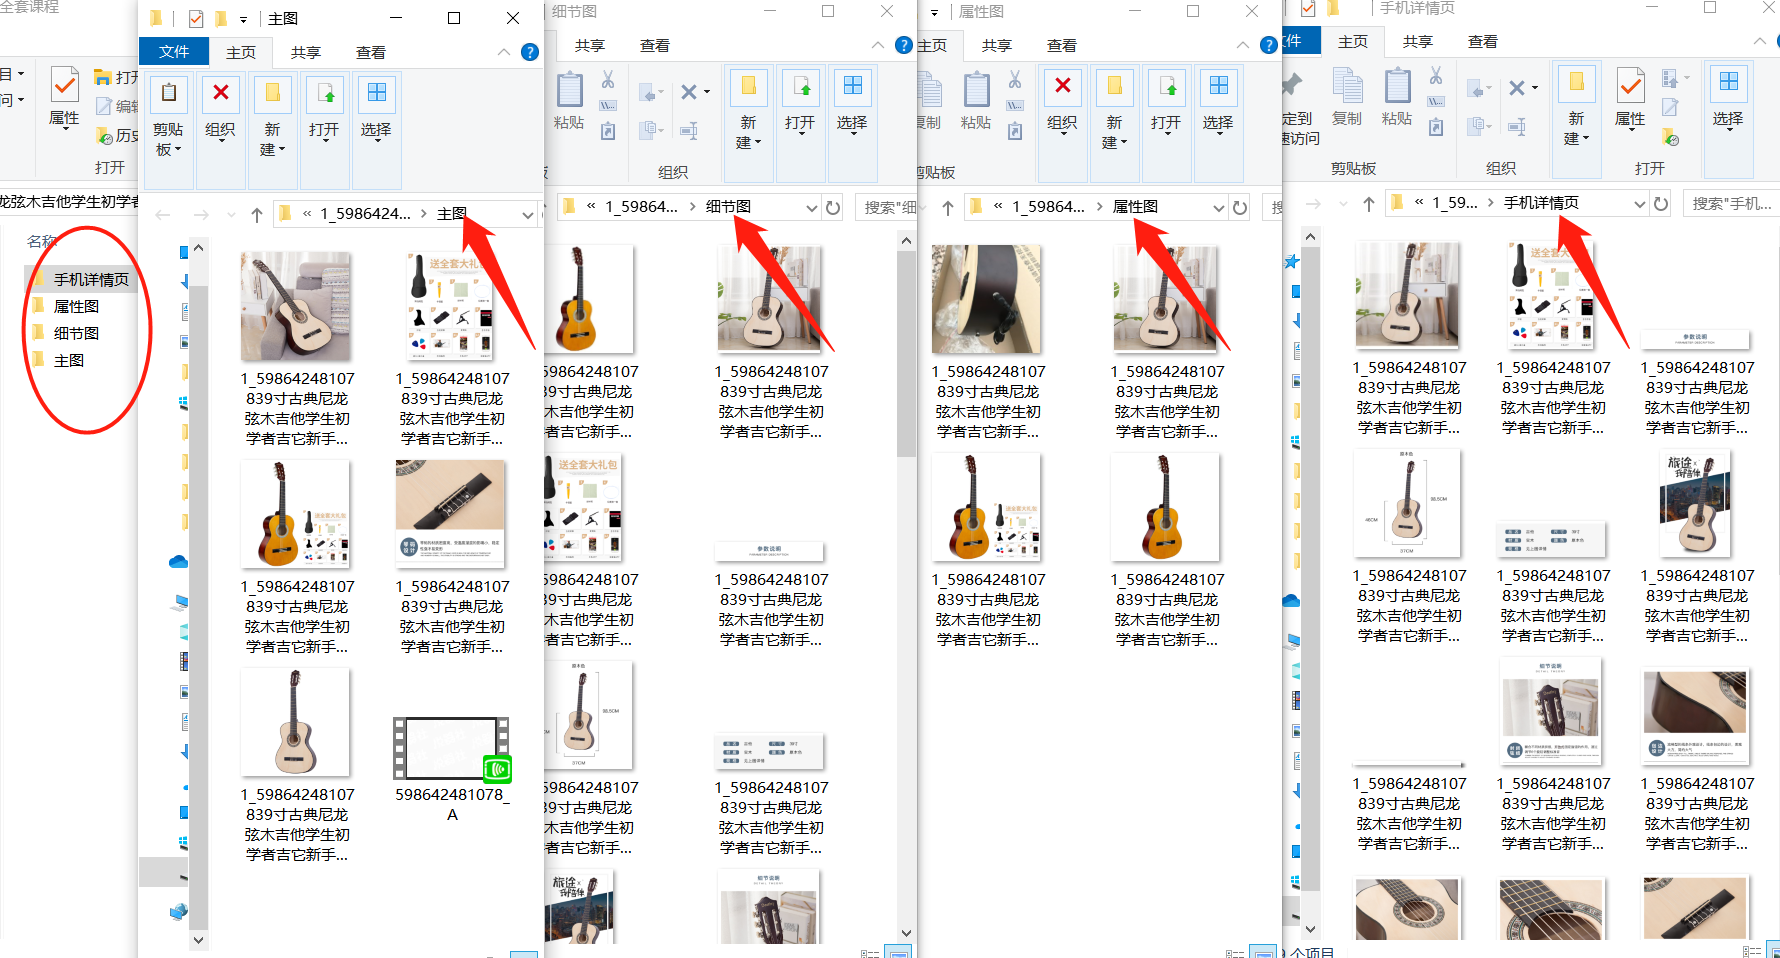Image resolution: width=1780 pixels, height=958 pixels.
Task: Toggle the checkbox icon in 主图 quick access toolbar
Action: [x=194, y=18]
